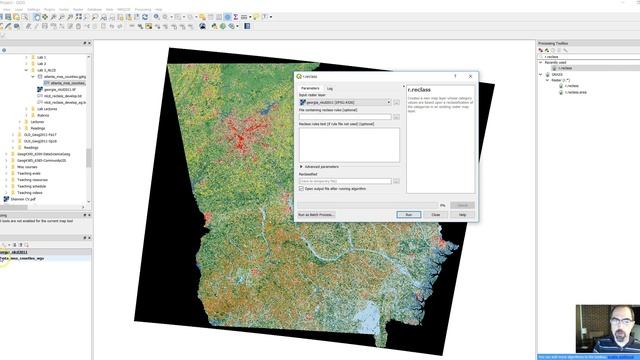Open the Settings menu
This screenshot has width=640, height=360.
(33, 9)
